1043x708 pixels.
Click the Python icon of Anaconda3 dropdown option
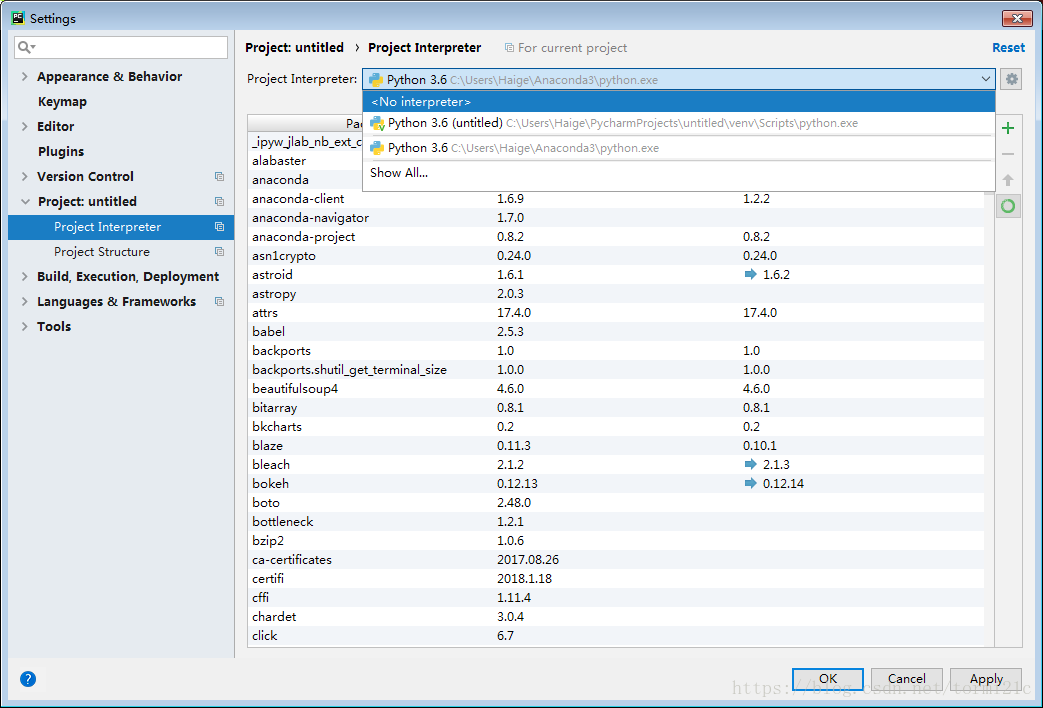[x=377, y=148]
